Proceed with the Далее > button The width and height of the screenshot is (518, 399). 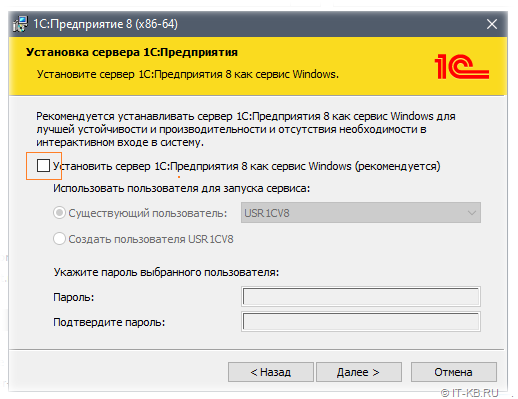(359, 372)
